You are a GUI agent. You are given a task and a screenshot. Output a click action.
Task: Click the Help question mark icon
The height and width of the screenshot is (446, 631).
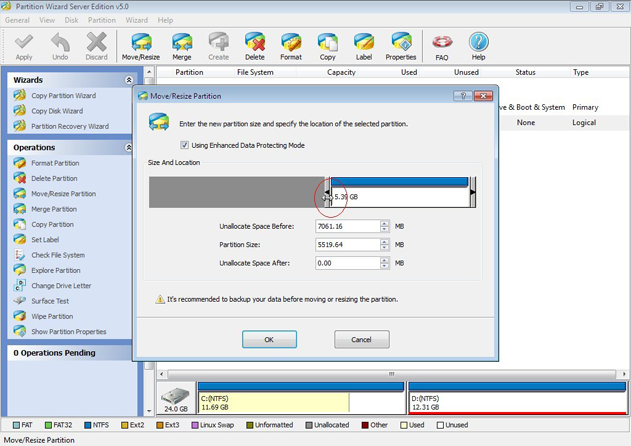tap(478, 46)
